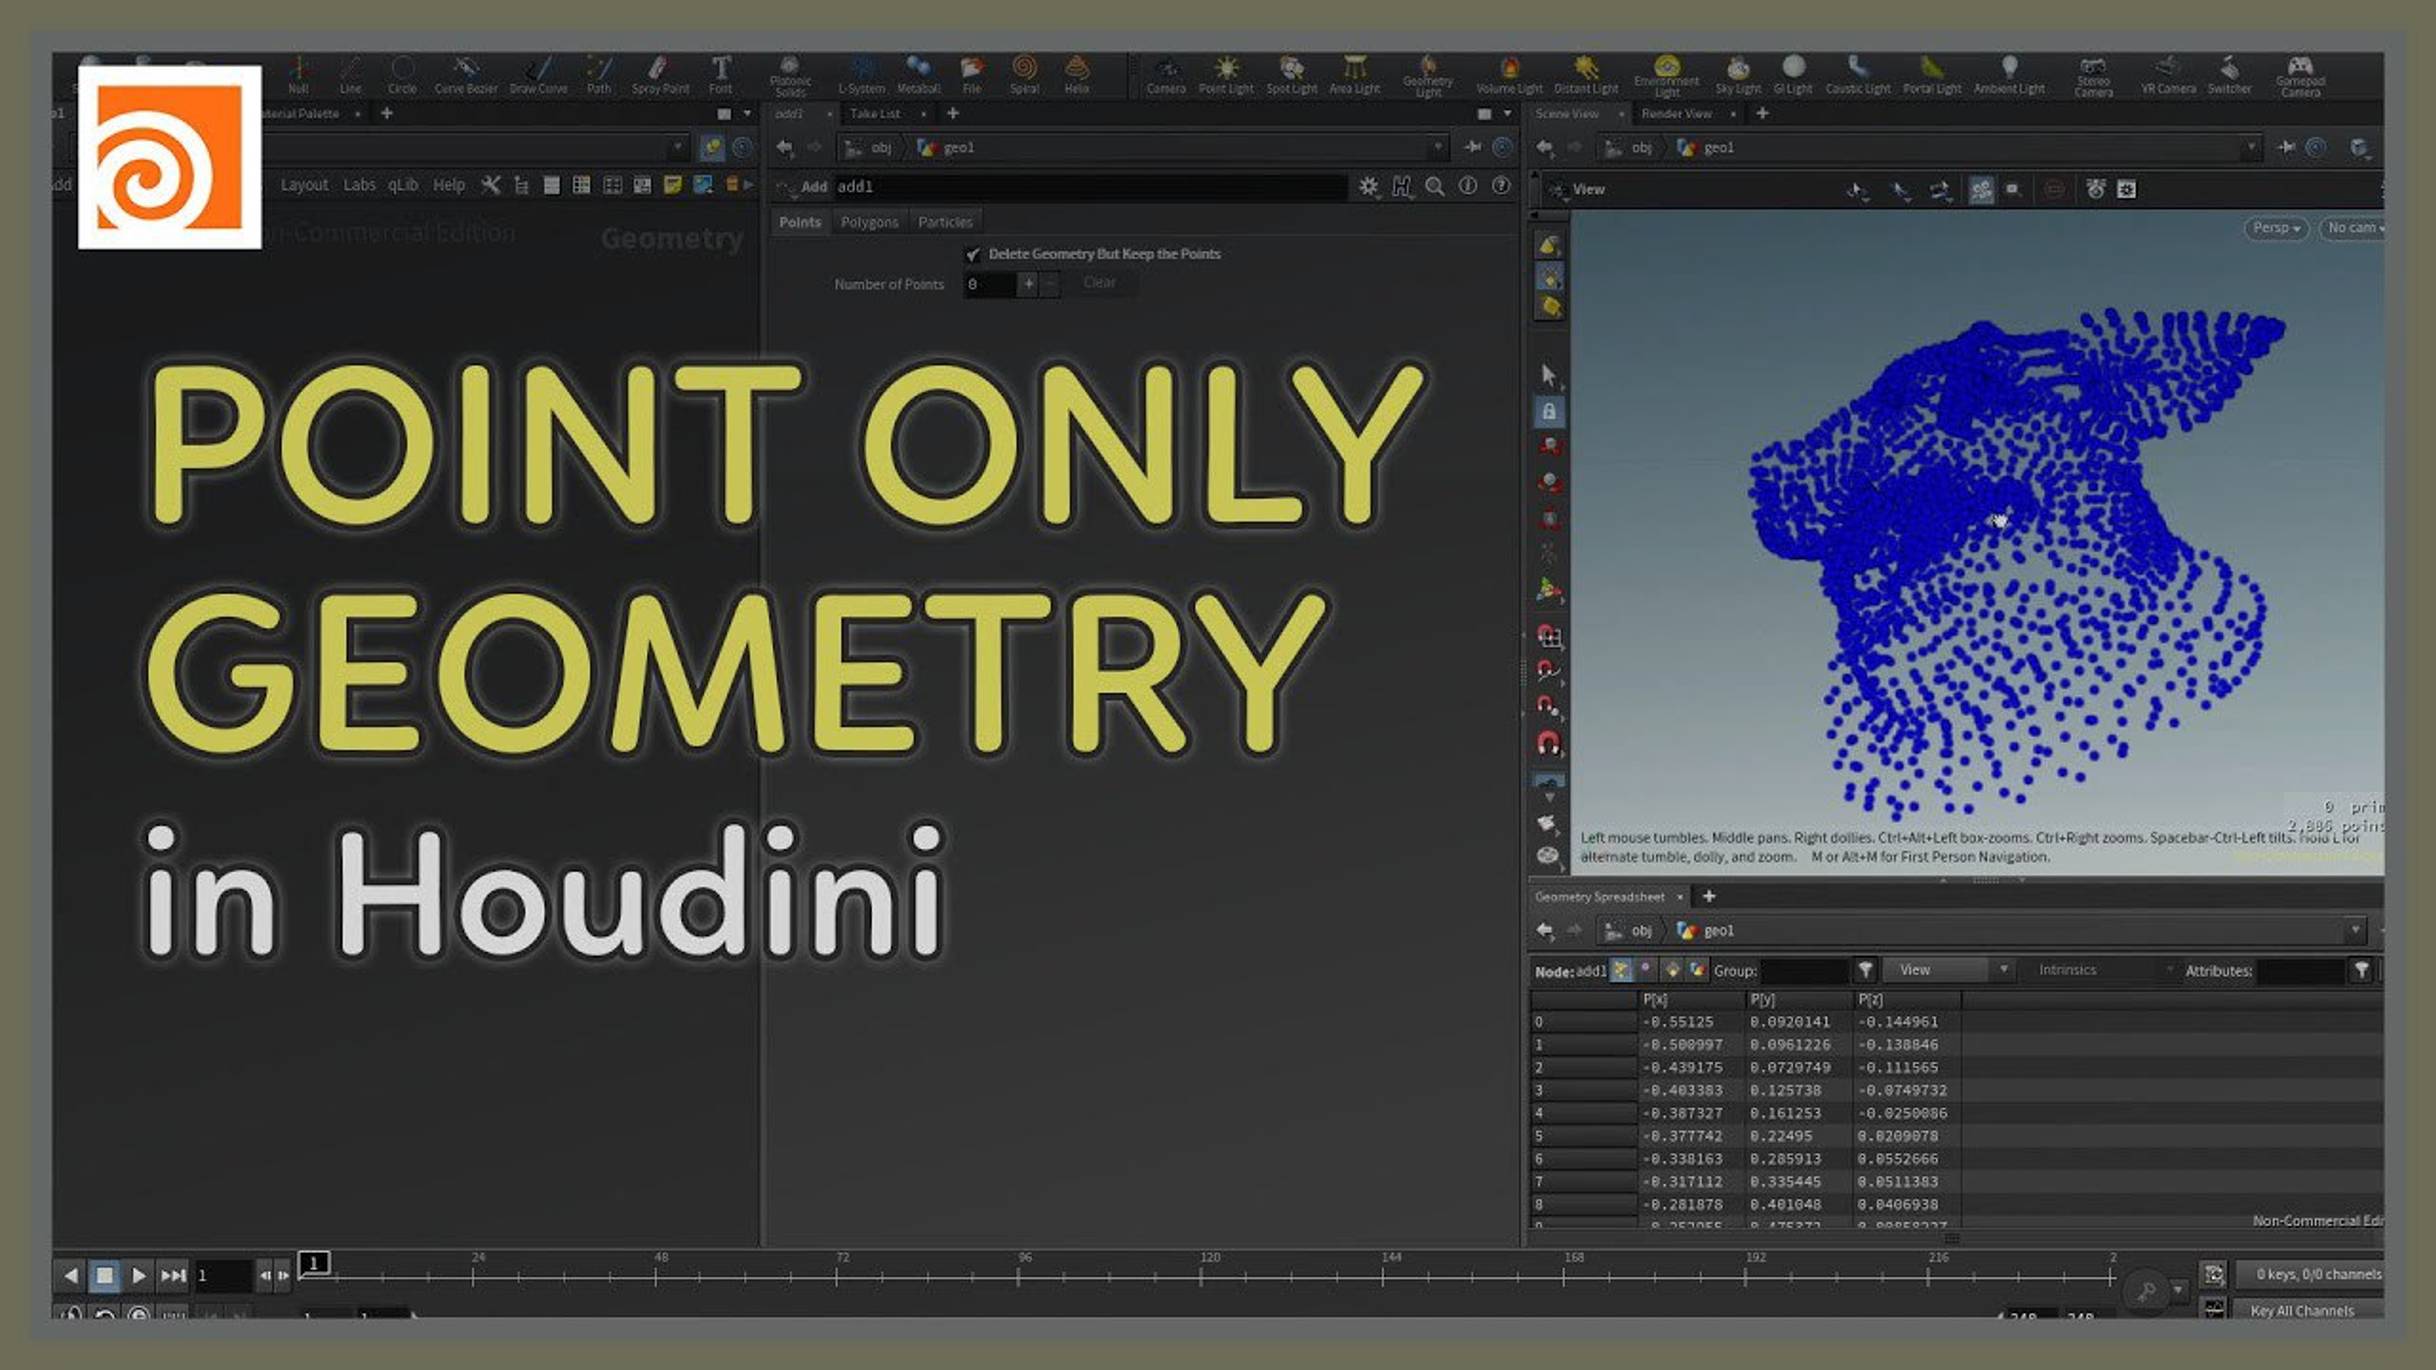
Task: Toggle the Group filter funnel
Action: 1866,970
